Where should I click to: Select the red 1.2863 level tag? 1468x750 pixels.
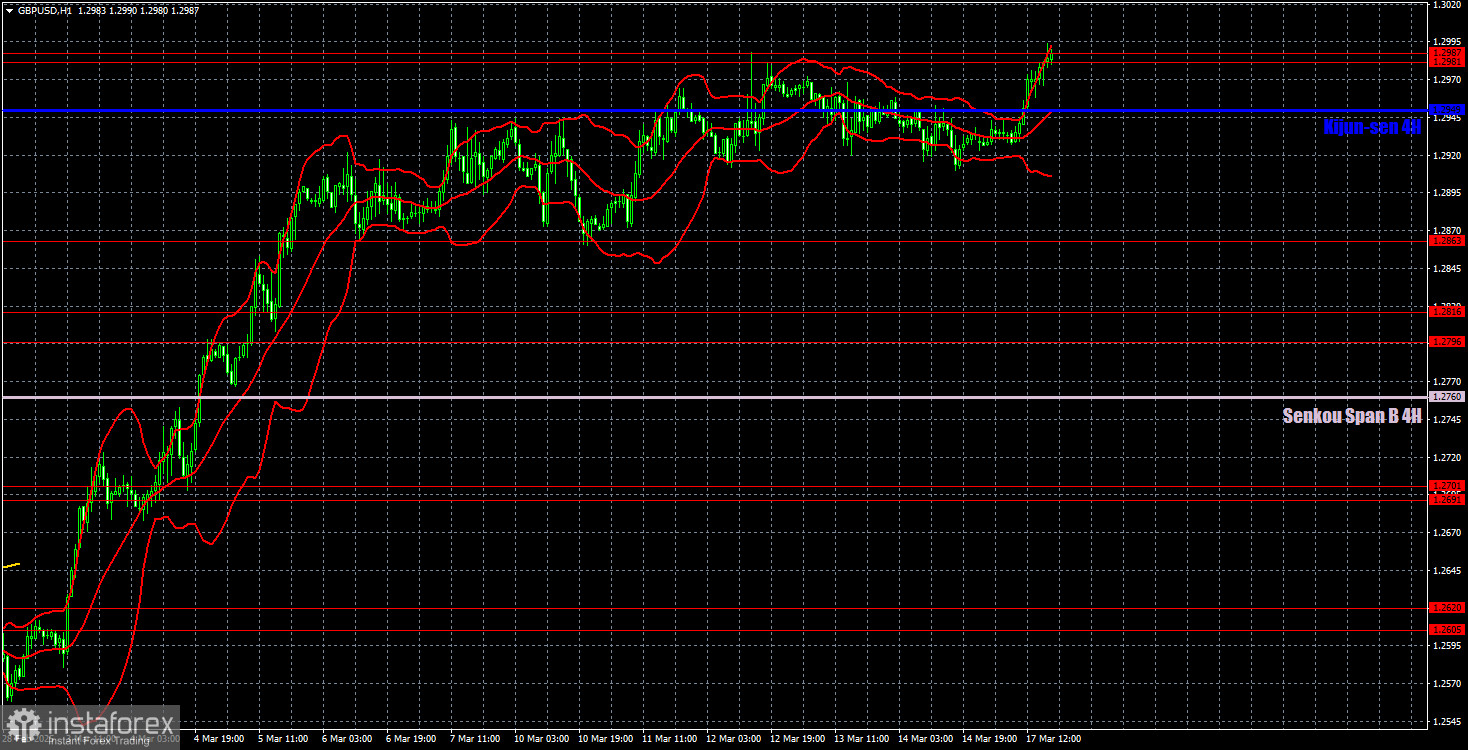(1447, 241)
